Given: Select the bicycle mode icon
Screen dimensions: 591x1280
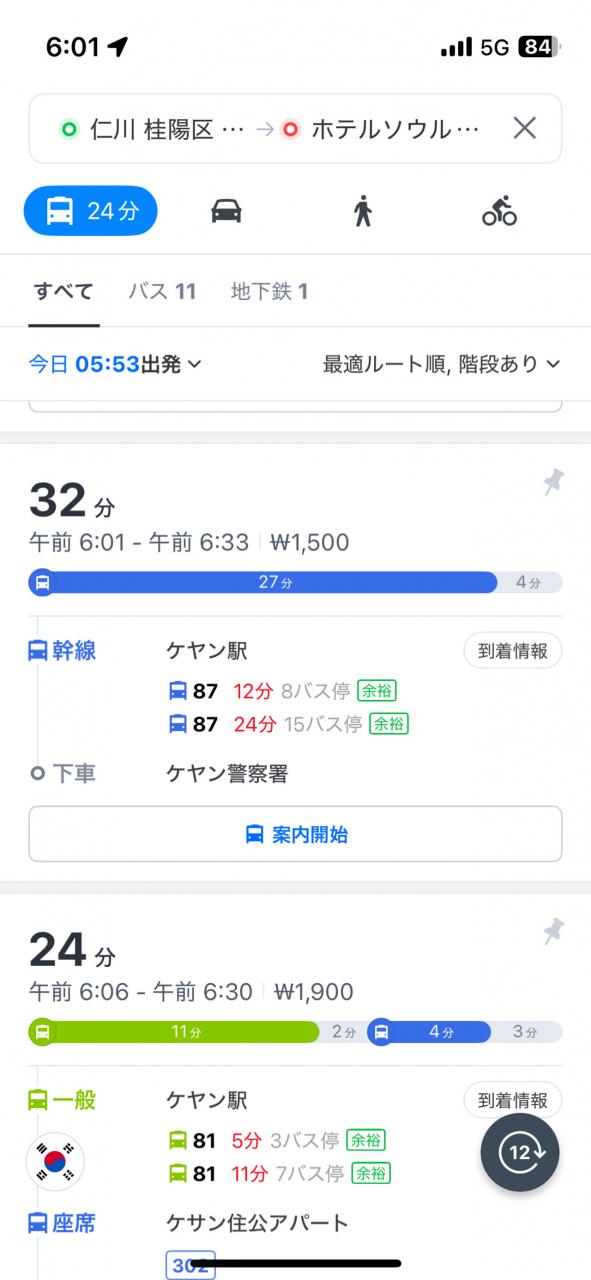Looking at the screenshot, I should pos(499,211).
